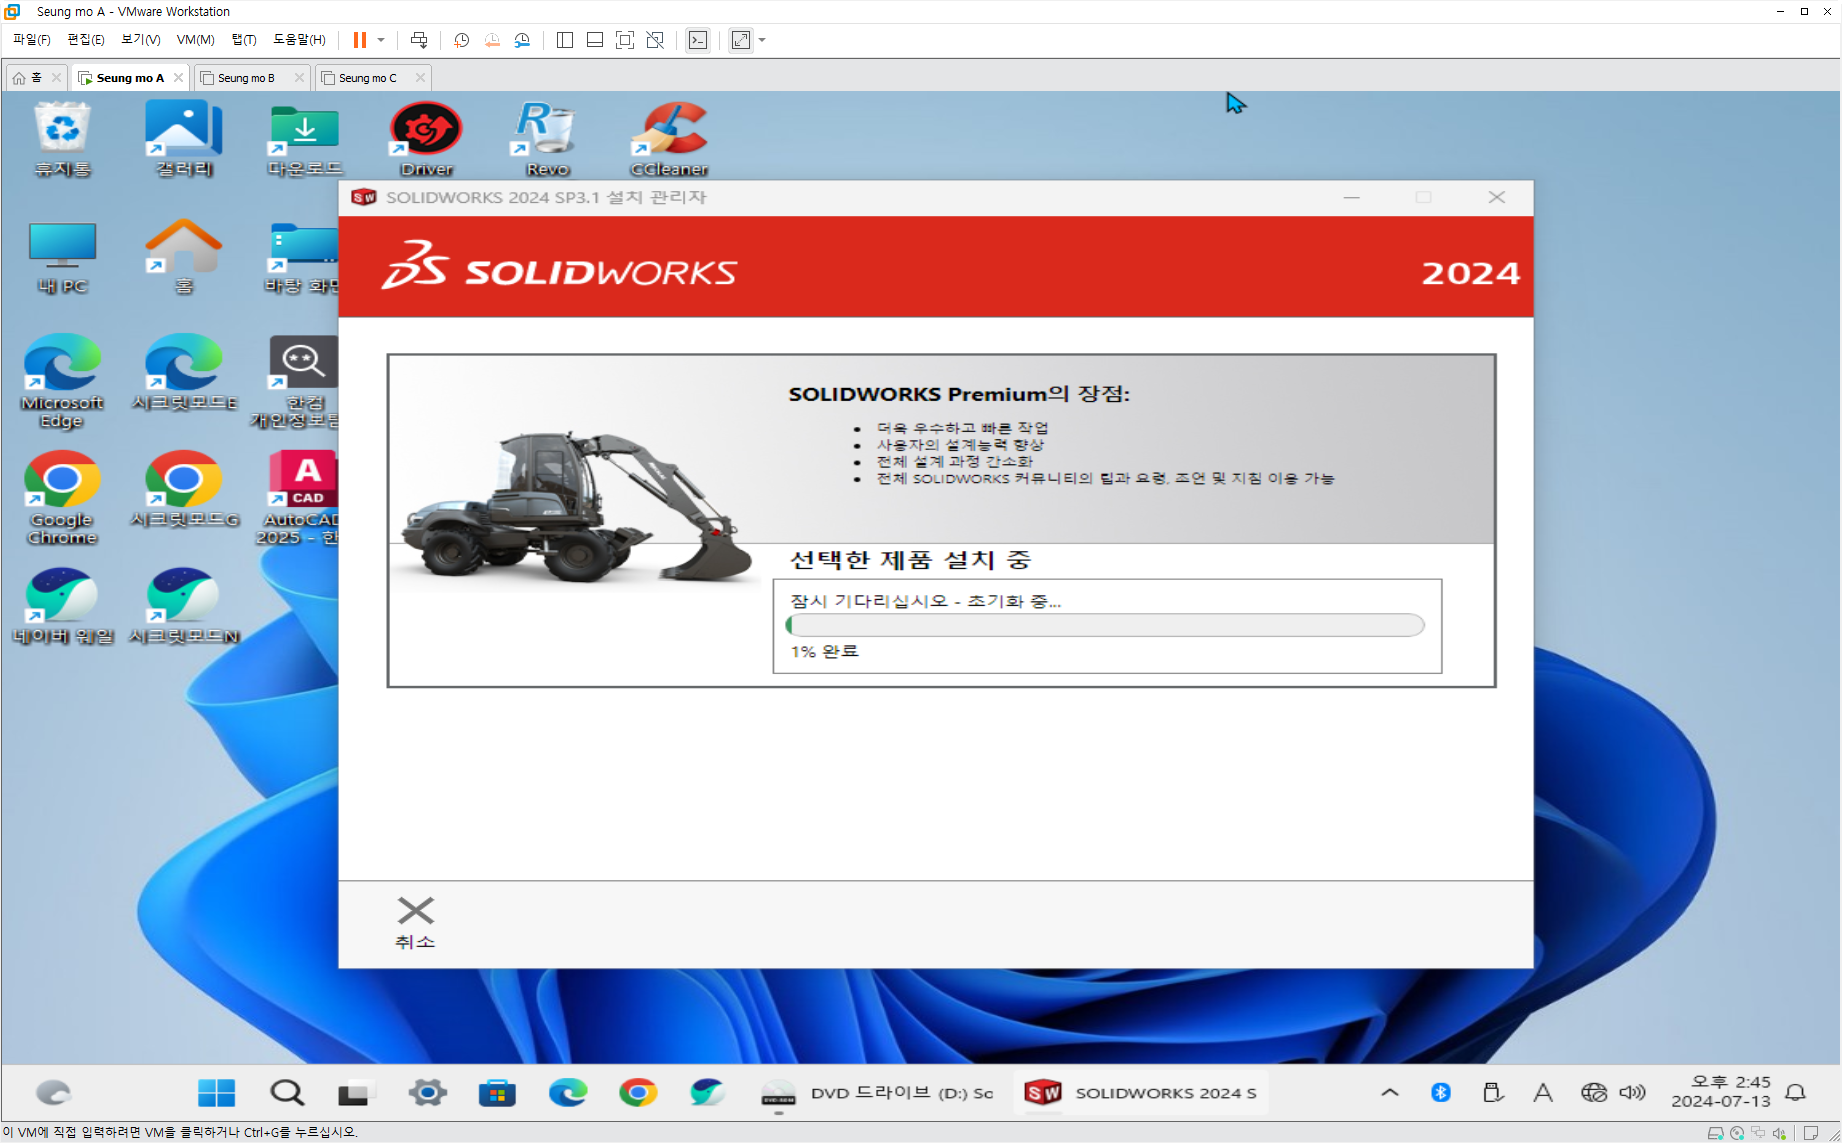Launch Microsoft Edge from the desktop
Screen dimensions: 1842x1143
click(63, 382)
